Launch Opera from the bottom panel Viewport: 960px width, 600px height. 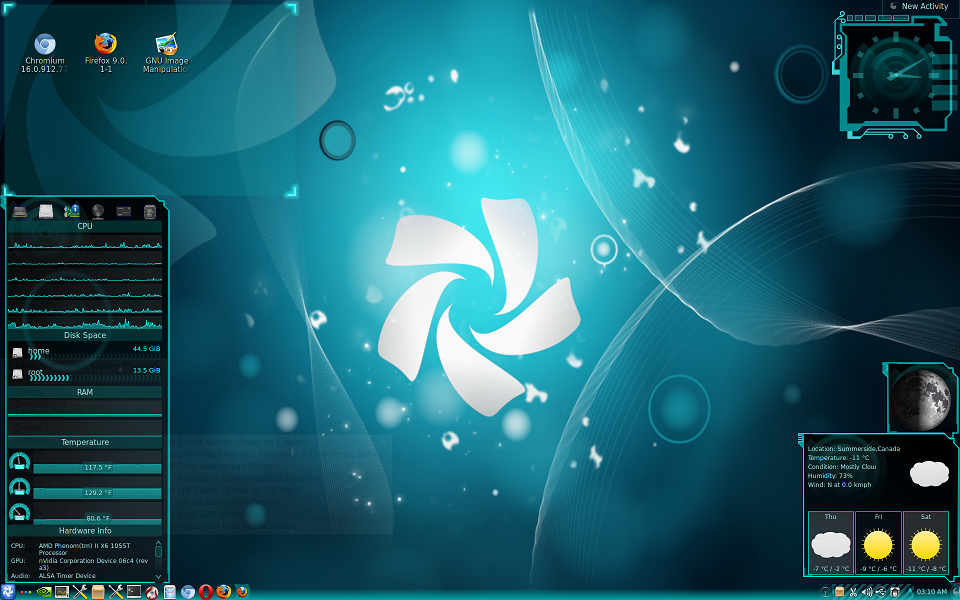(x=206, y=592)
